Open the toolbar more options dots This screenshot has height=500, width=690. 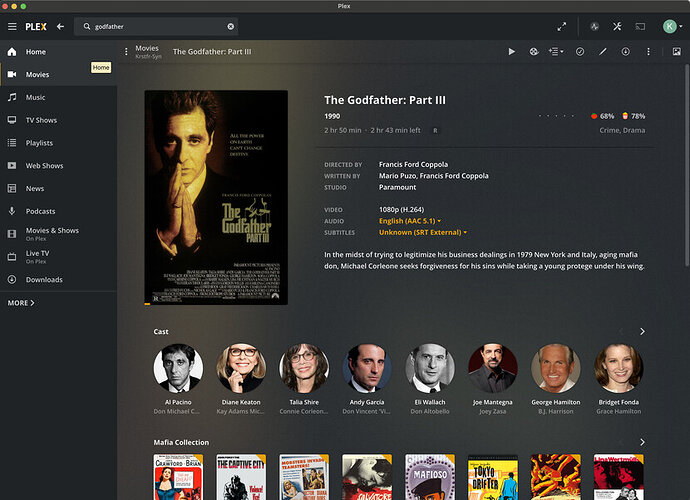pos(648,51)
